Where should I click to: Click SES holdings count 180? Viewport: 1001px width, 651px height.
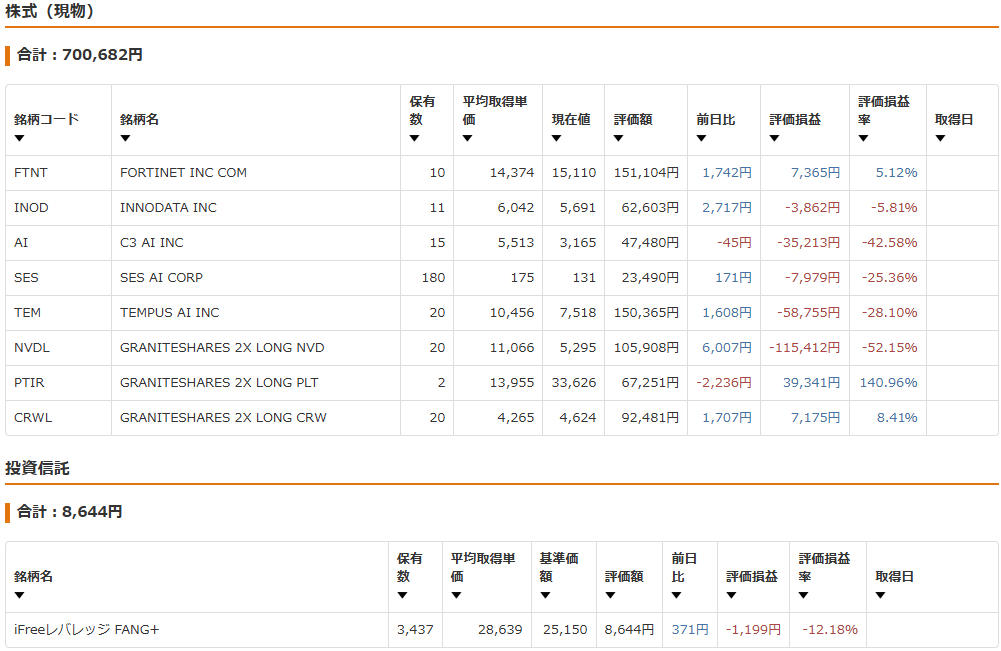pos(433,278)
